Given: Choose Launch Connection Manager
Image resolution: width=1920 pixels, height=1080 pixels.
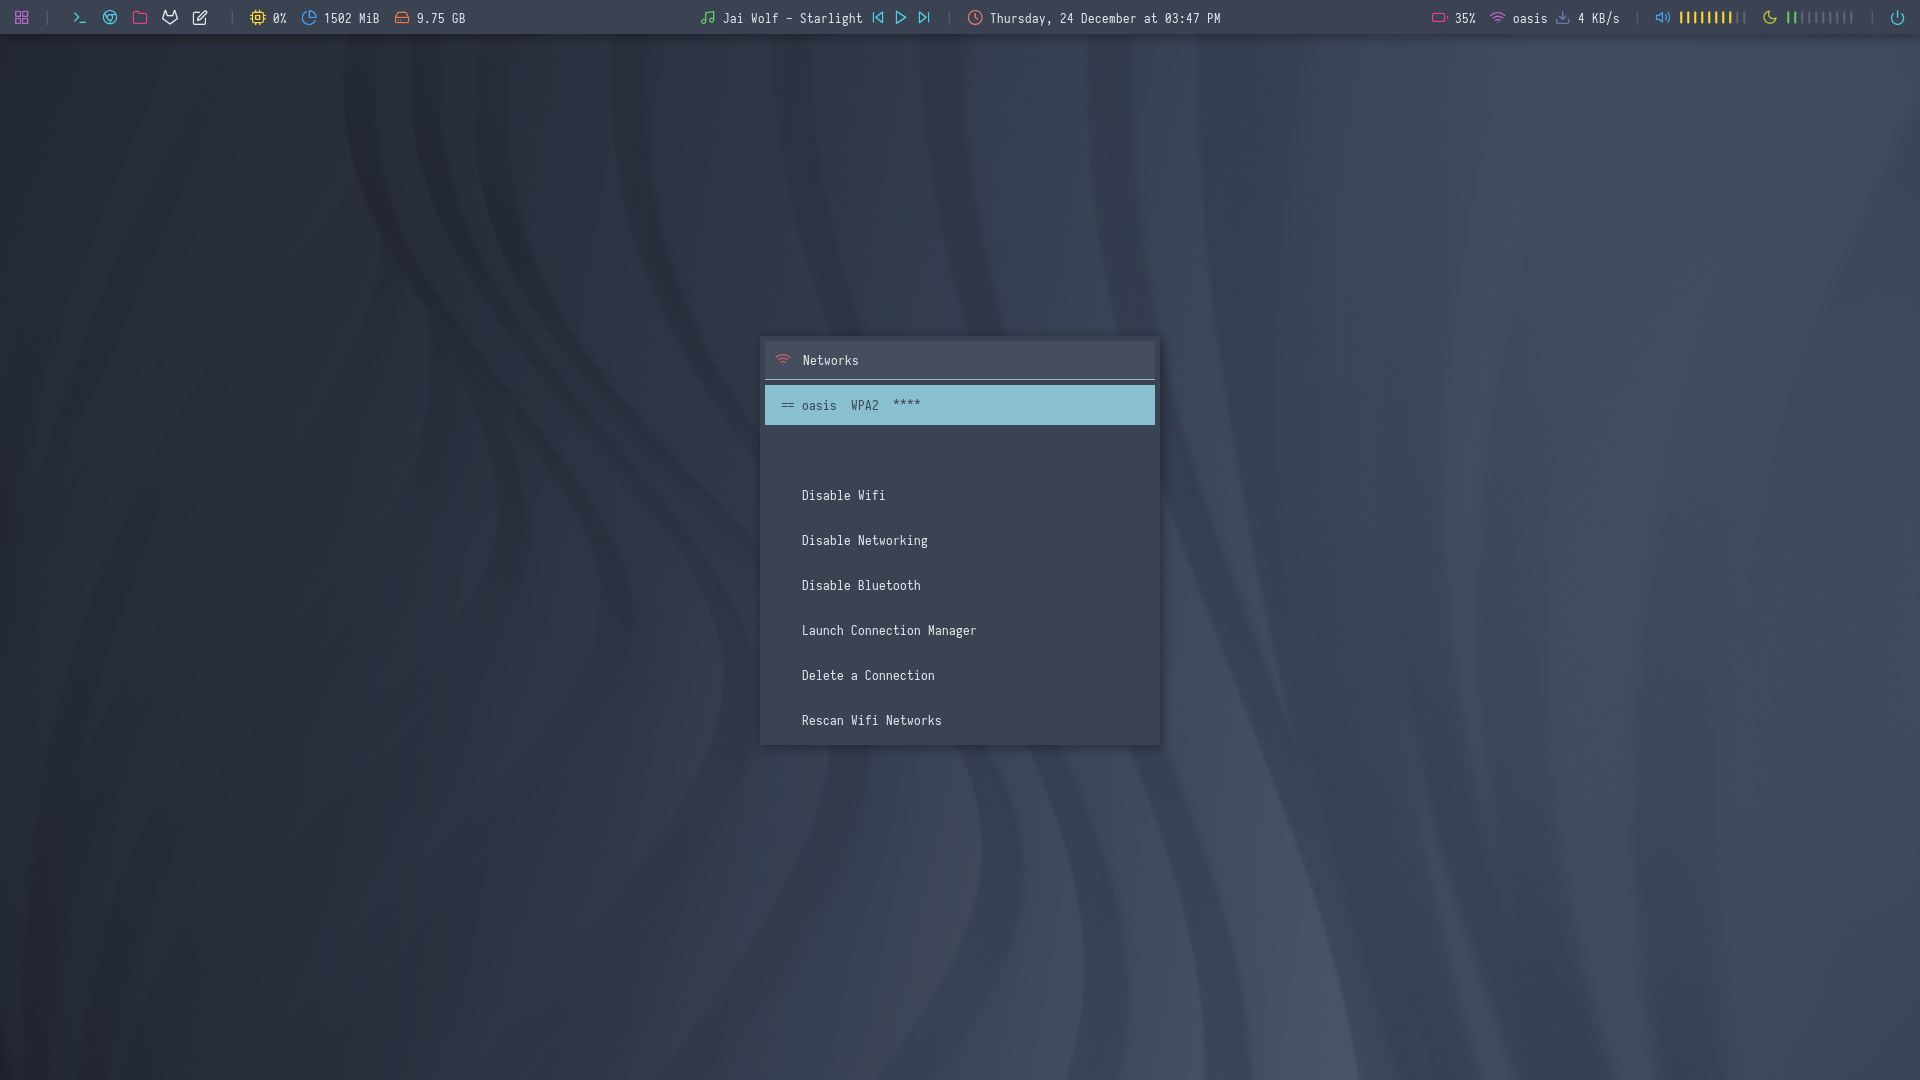Looking at the screenshot, I should point(888,631).
